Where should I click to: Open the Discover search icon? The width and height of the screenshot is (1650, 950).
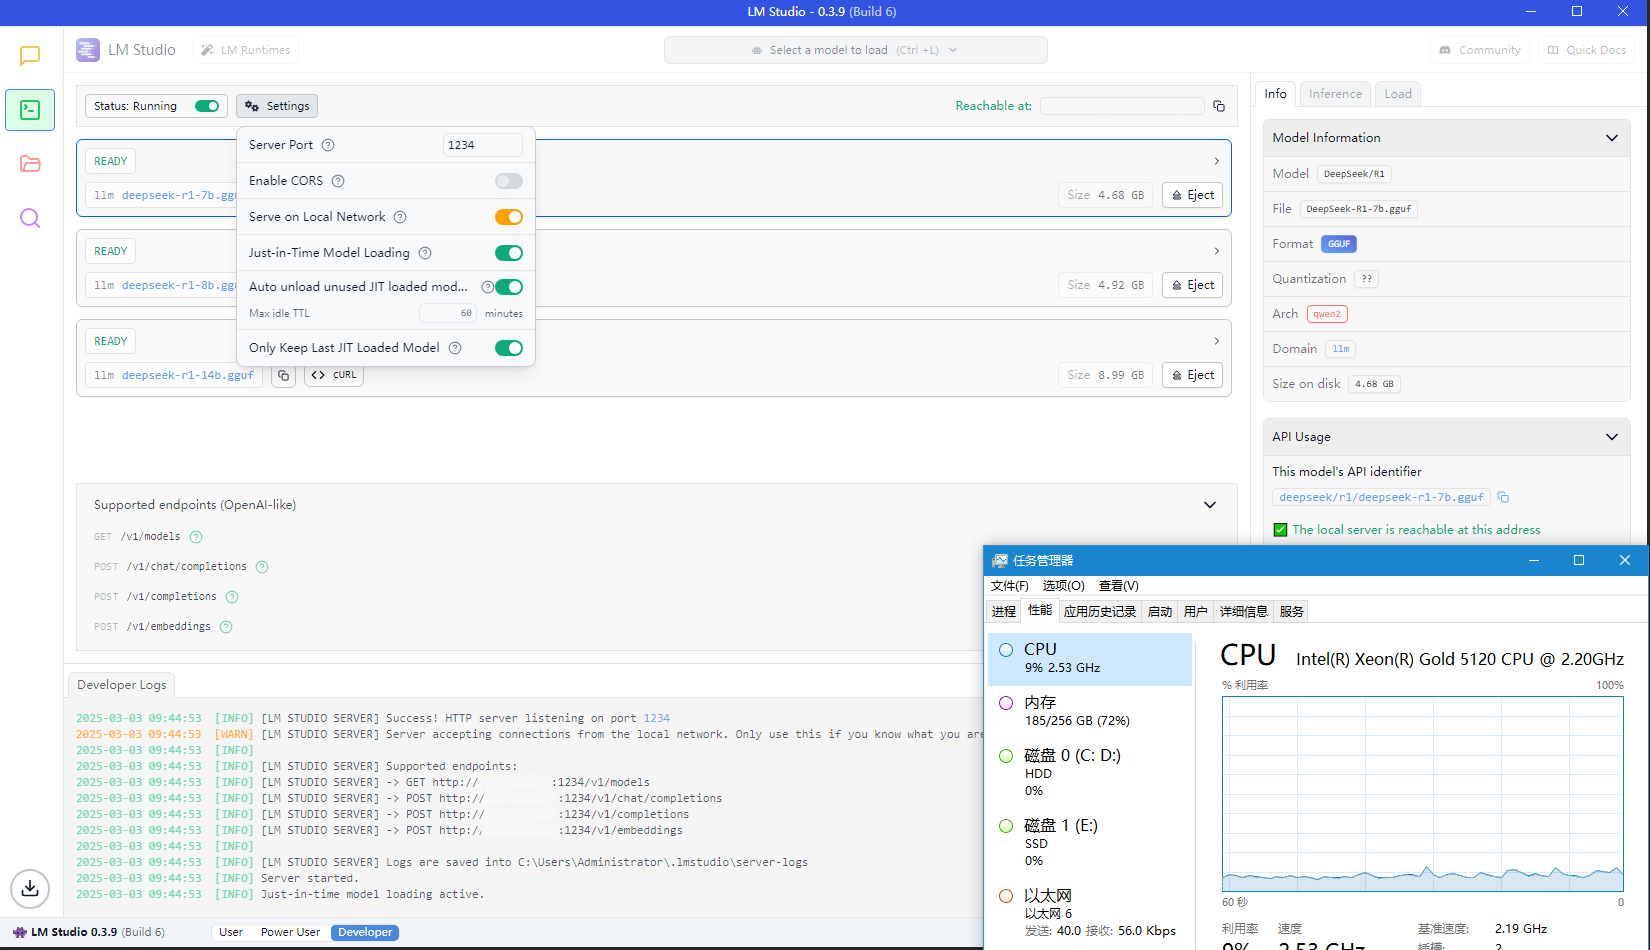tap(30, 218)
